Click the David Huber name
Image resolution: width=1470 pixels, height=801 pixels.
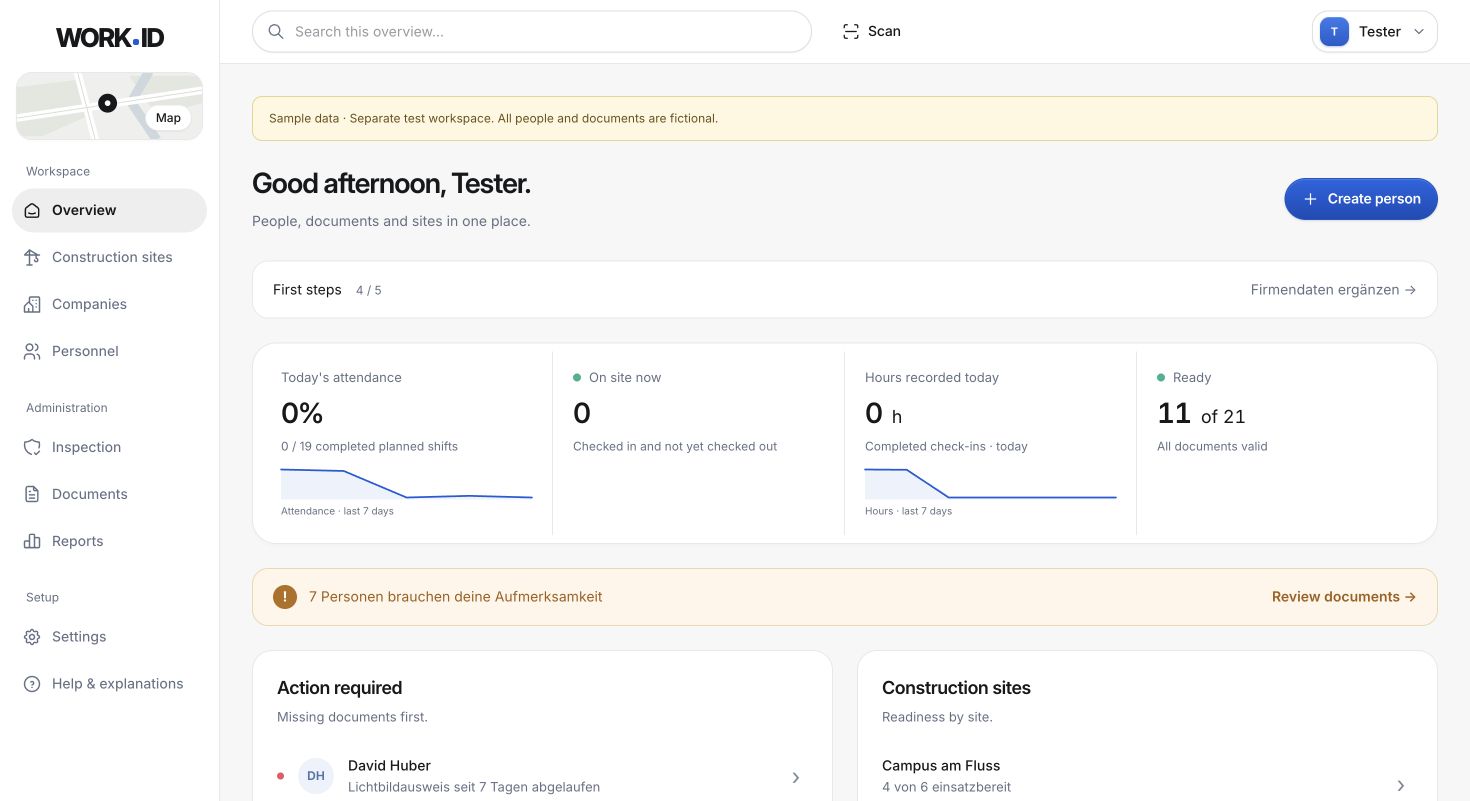point(389,766)
